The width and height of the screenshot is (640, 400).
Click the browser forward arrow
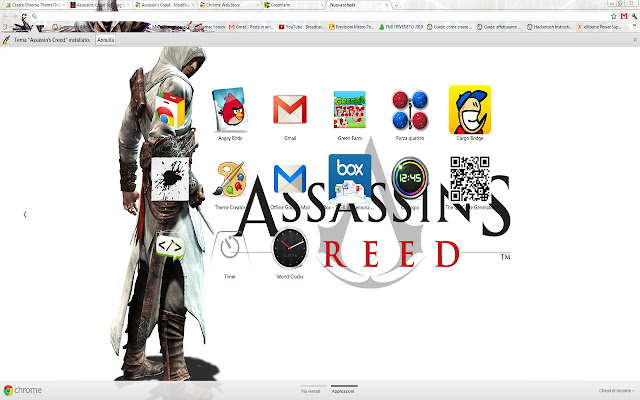point(15,16)
